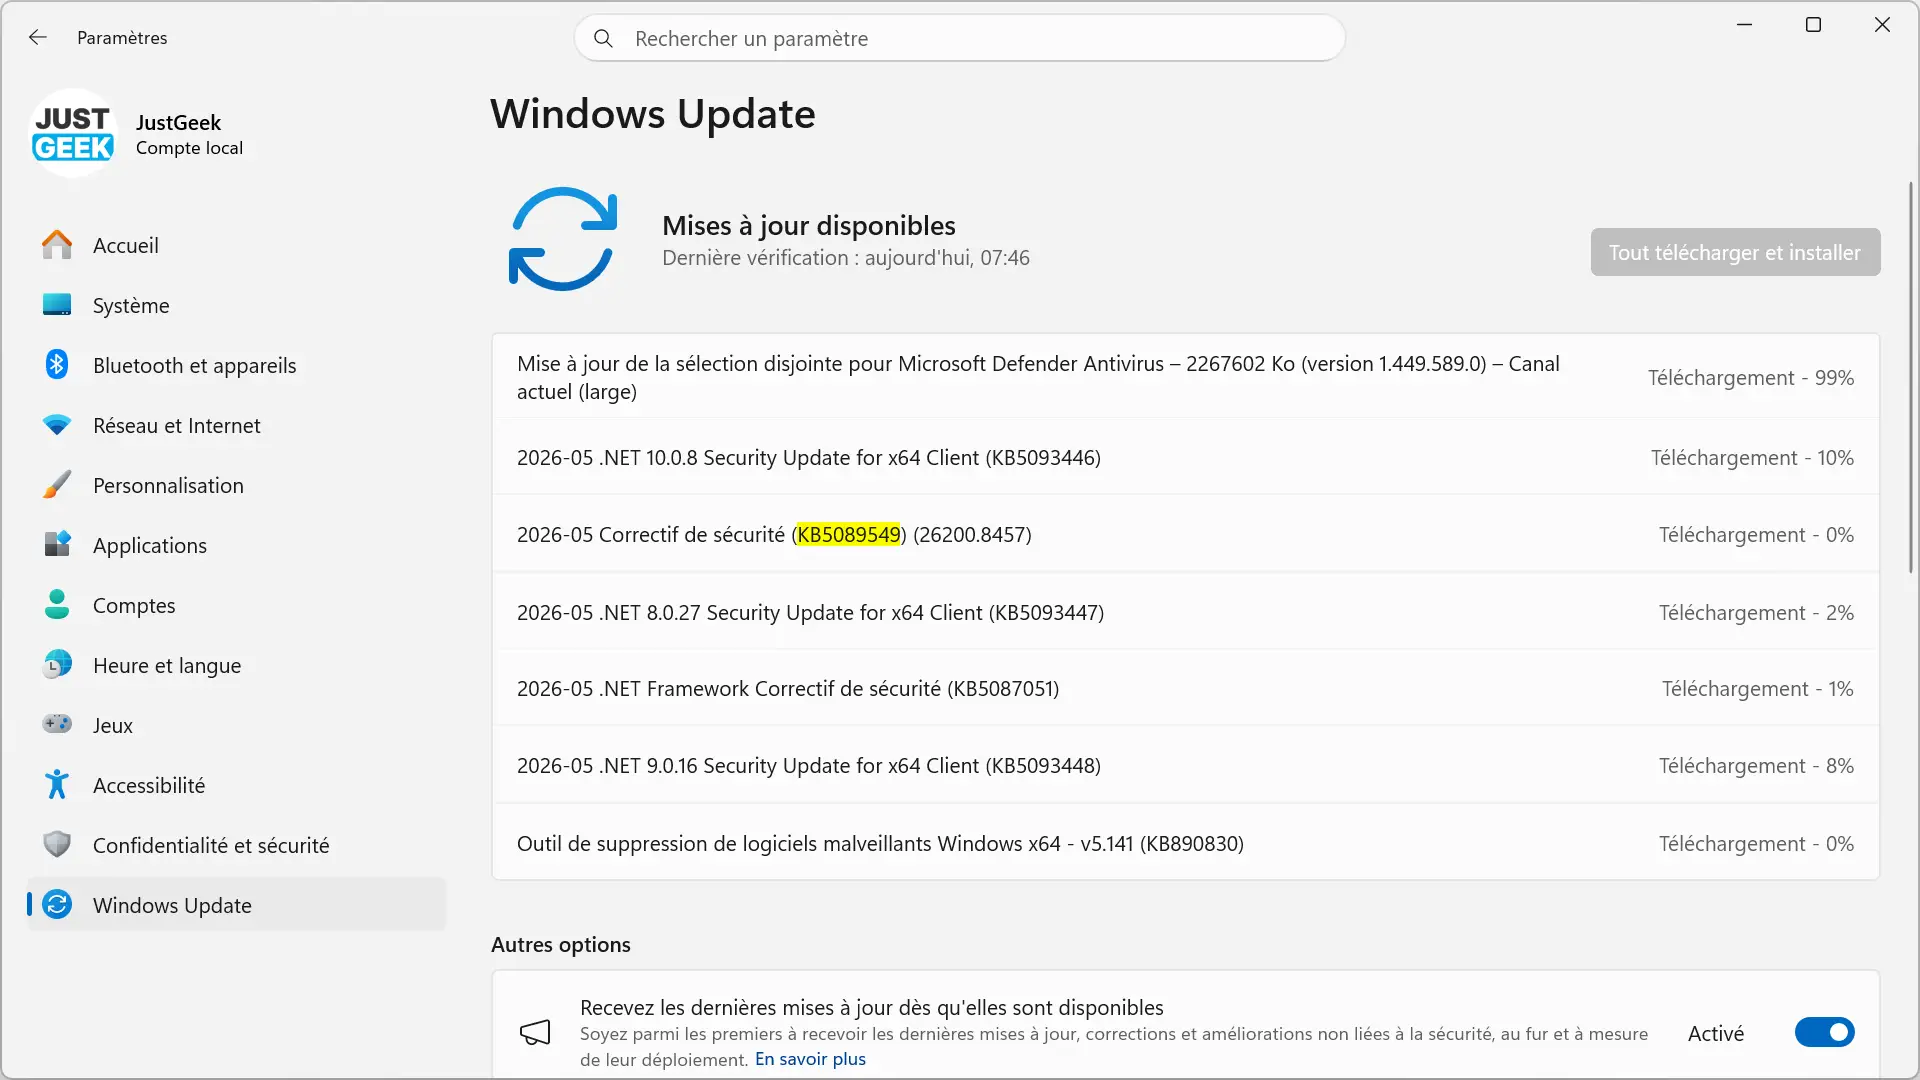This screenshot has height=1080, width=1920.
Task: Click the Téléchargement - 1% status
Action: pos(1757,689)
